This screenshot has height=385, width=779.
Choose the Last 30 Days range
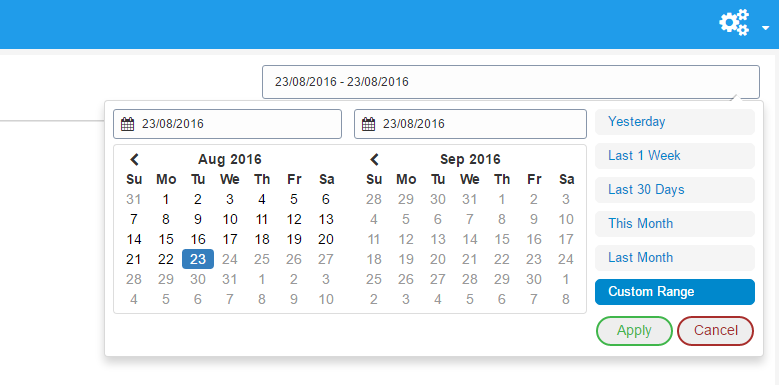675,190
